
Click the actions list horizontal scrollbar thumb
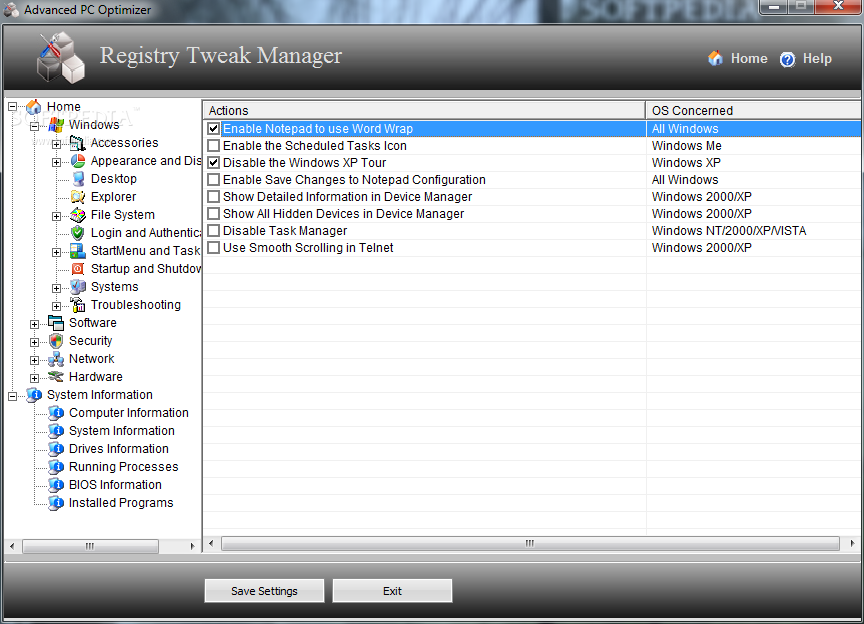(x=530, y=544)
